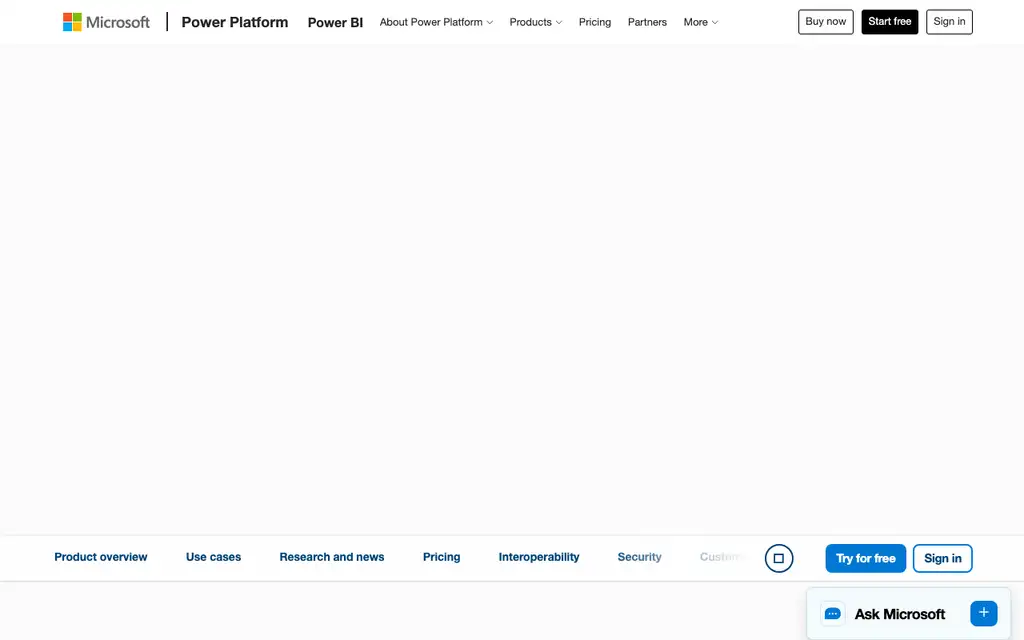Click the Ask Microsoft chat bubble icon
Viewport: 1024px width, 640px height.
tap(833, 614)
